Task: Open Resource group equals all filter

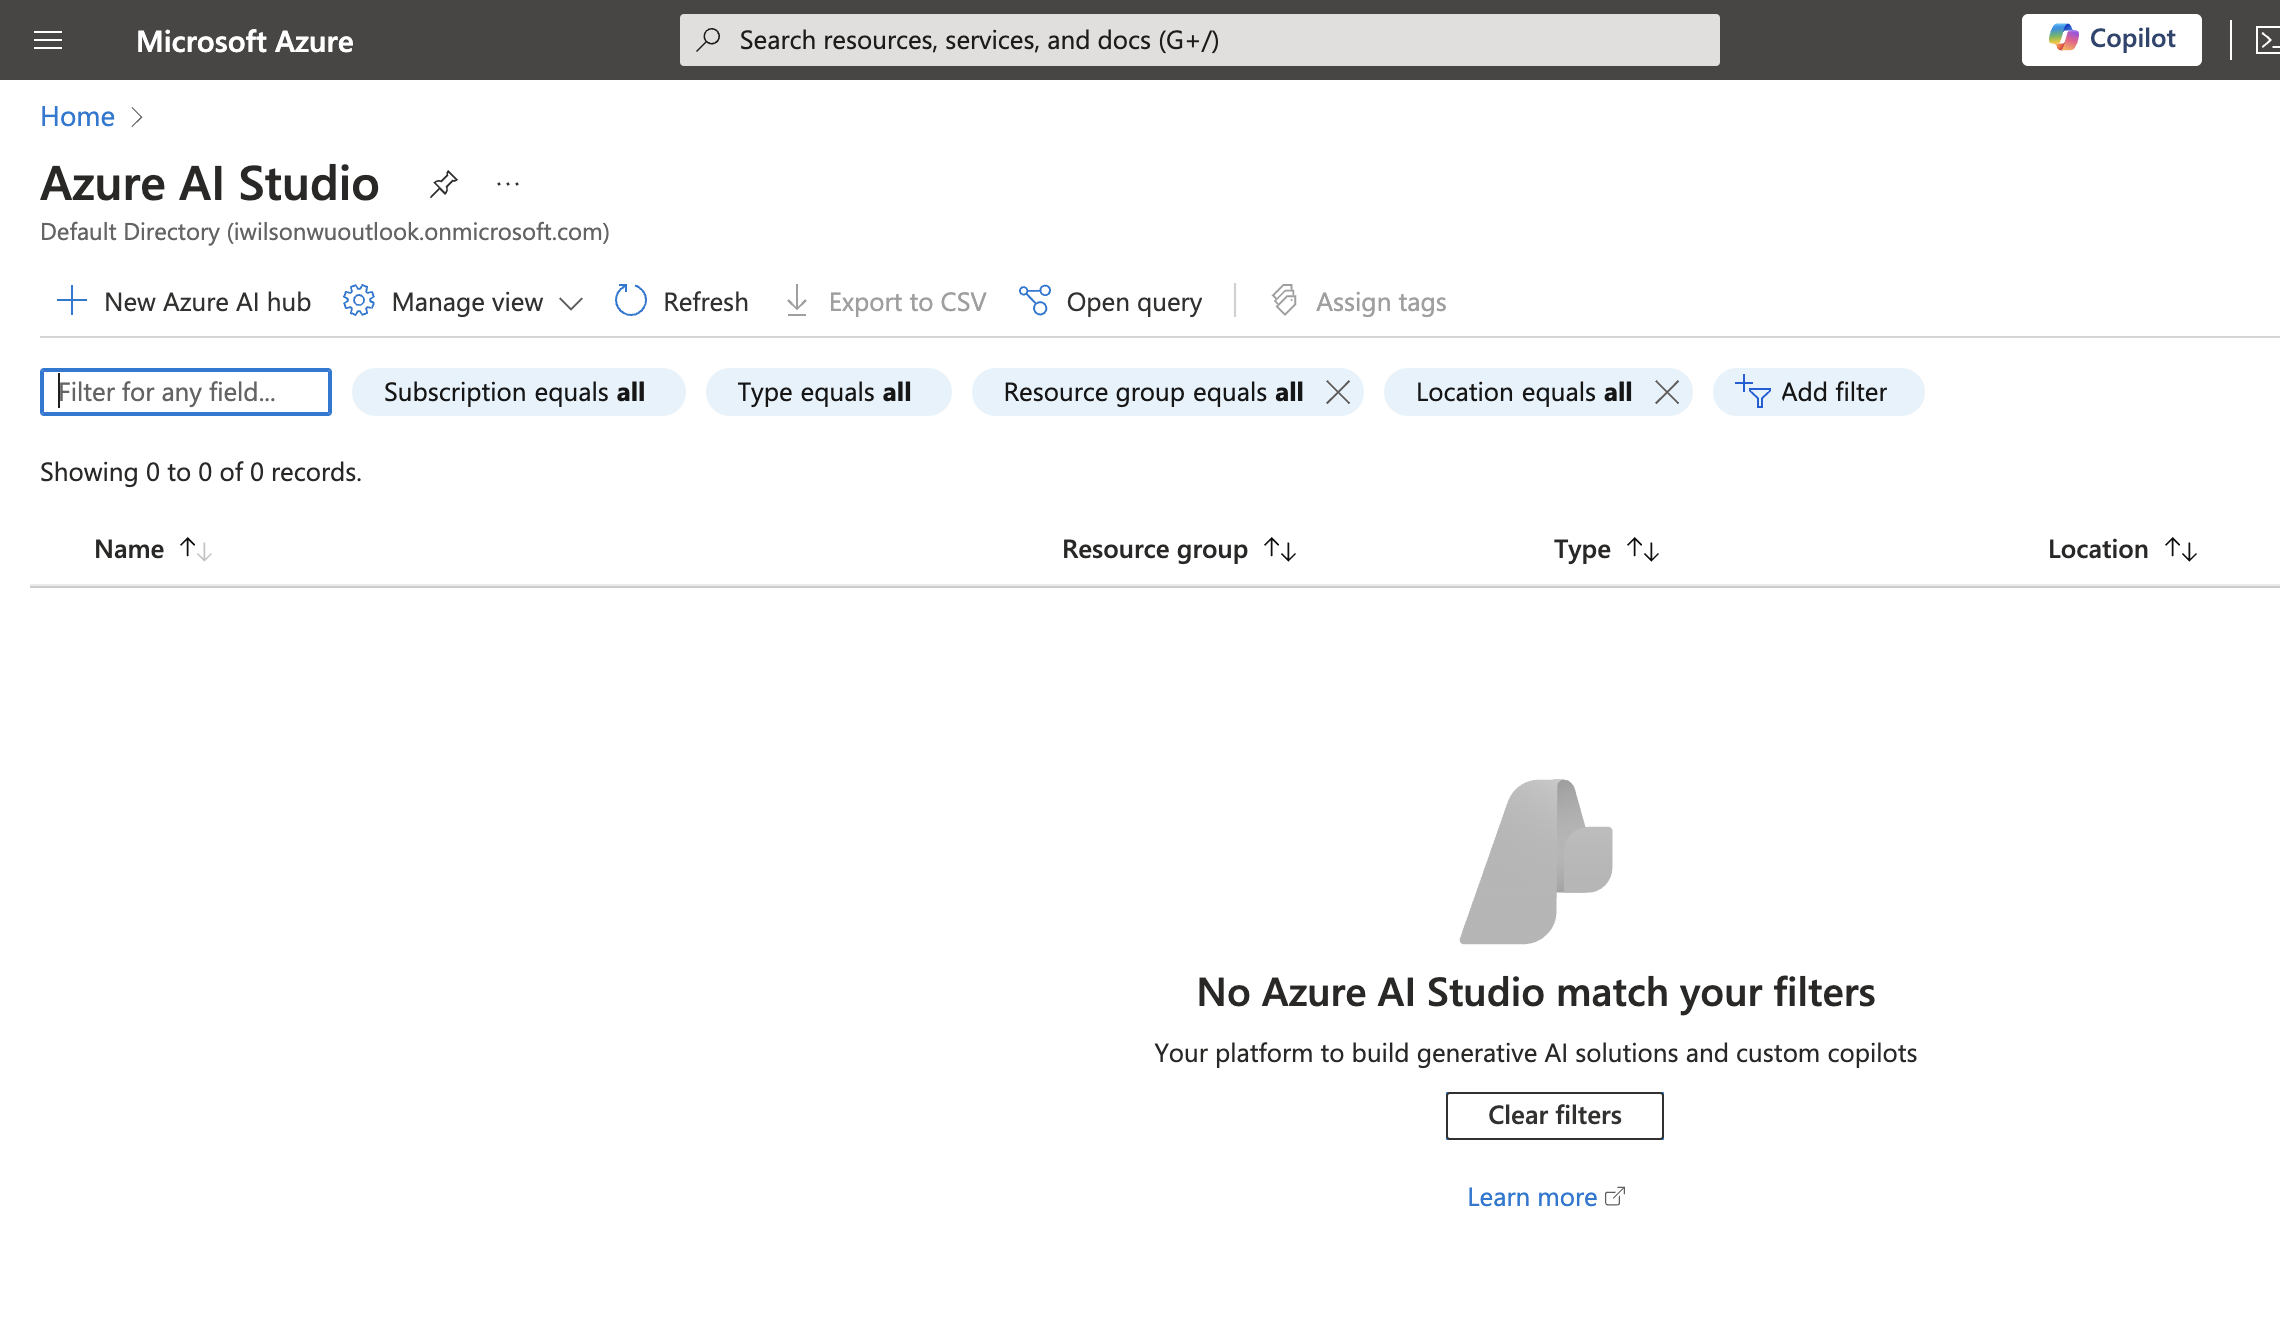Action: 1153,392
